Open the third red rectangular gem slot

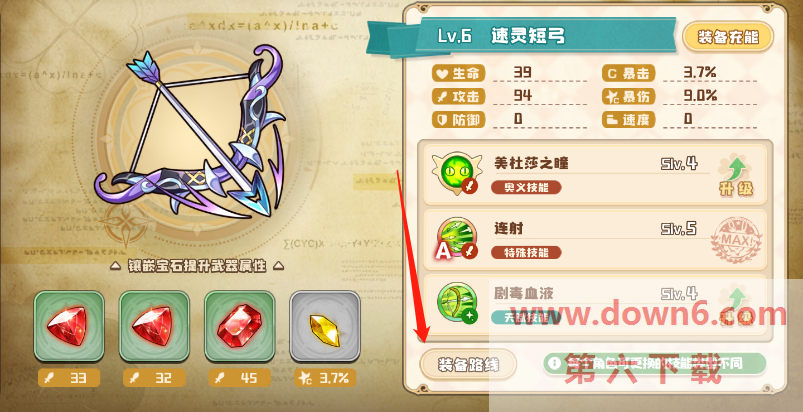point(240,326)
